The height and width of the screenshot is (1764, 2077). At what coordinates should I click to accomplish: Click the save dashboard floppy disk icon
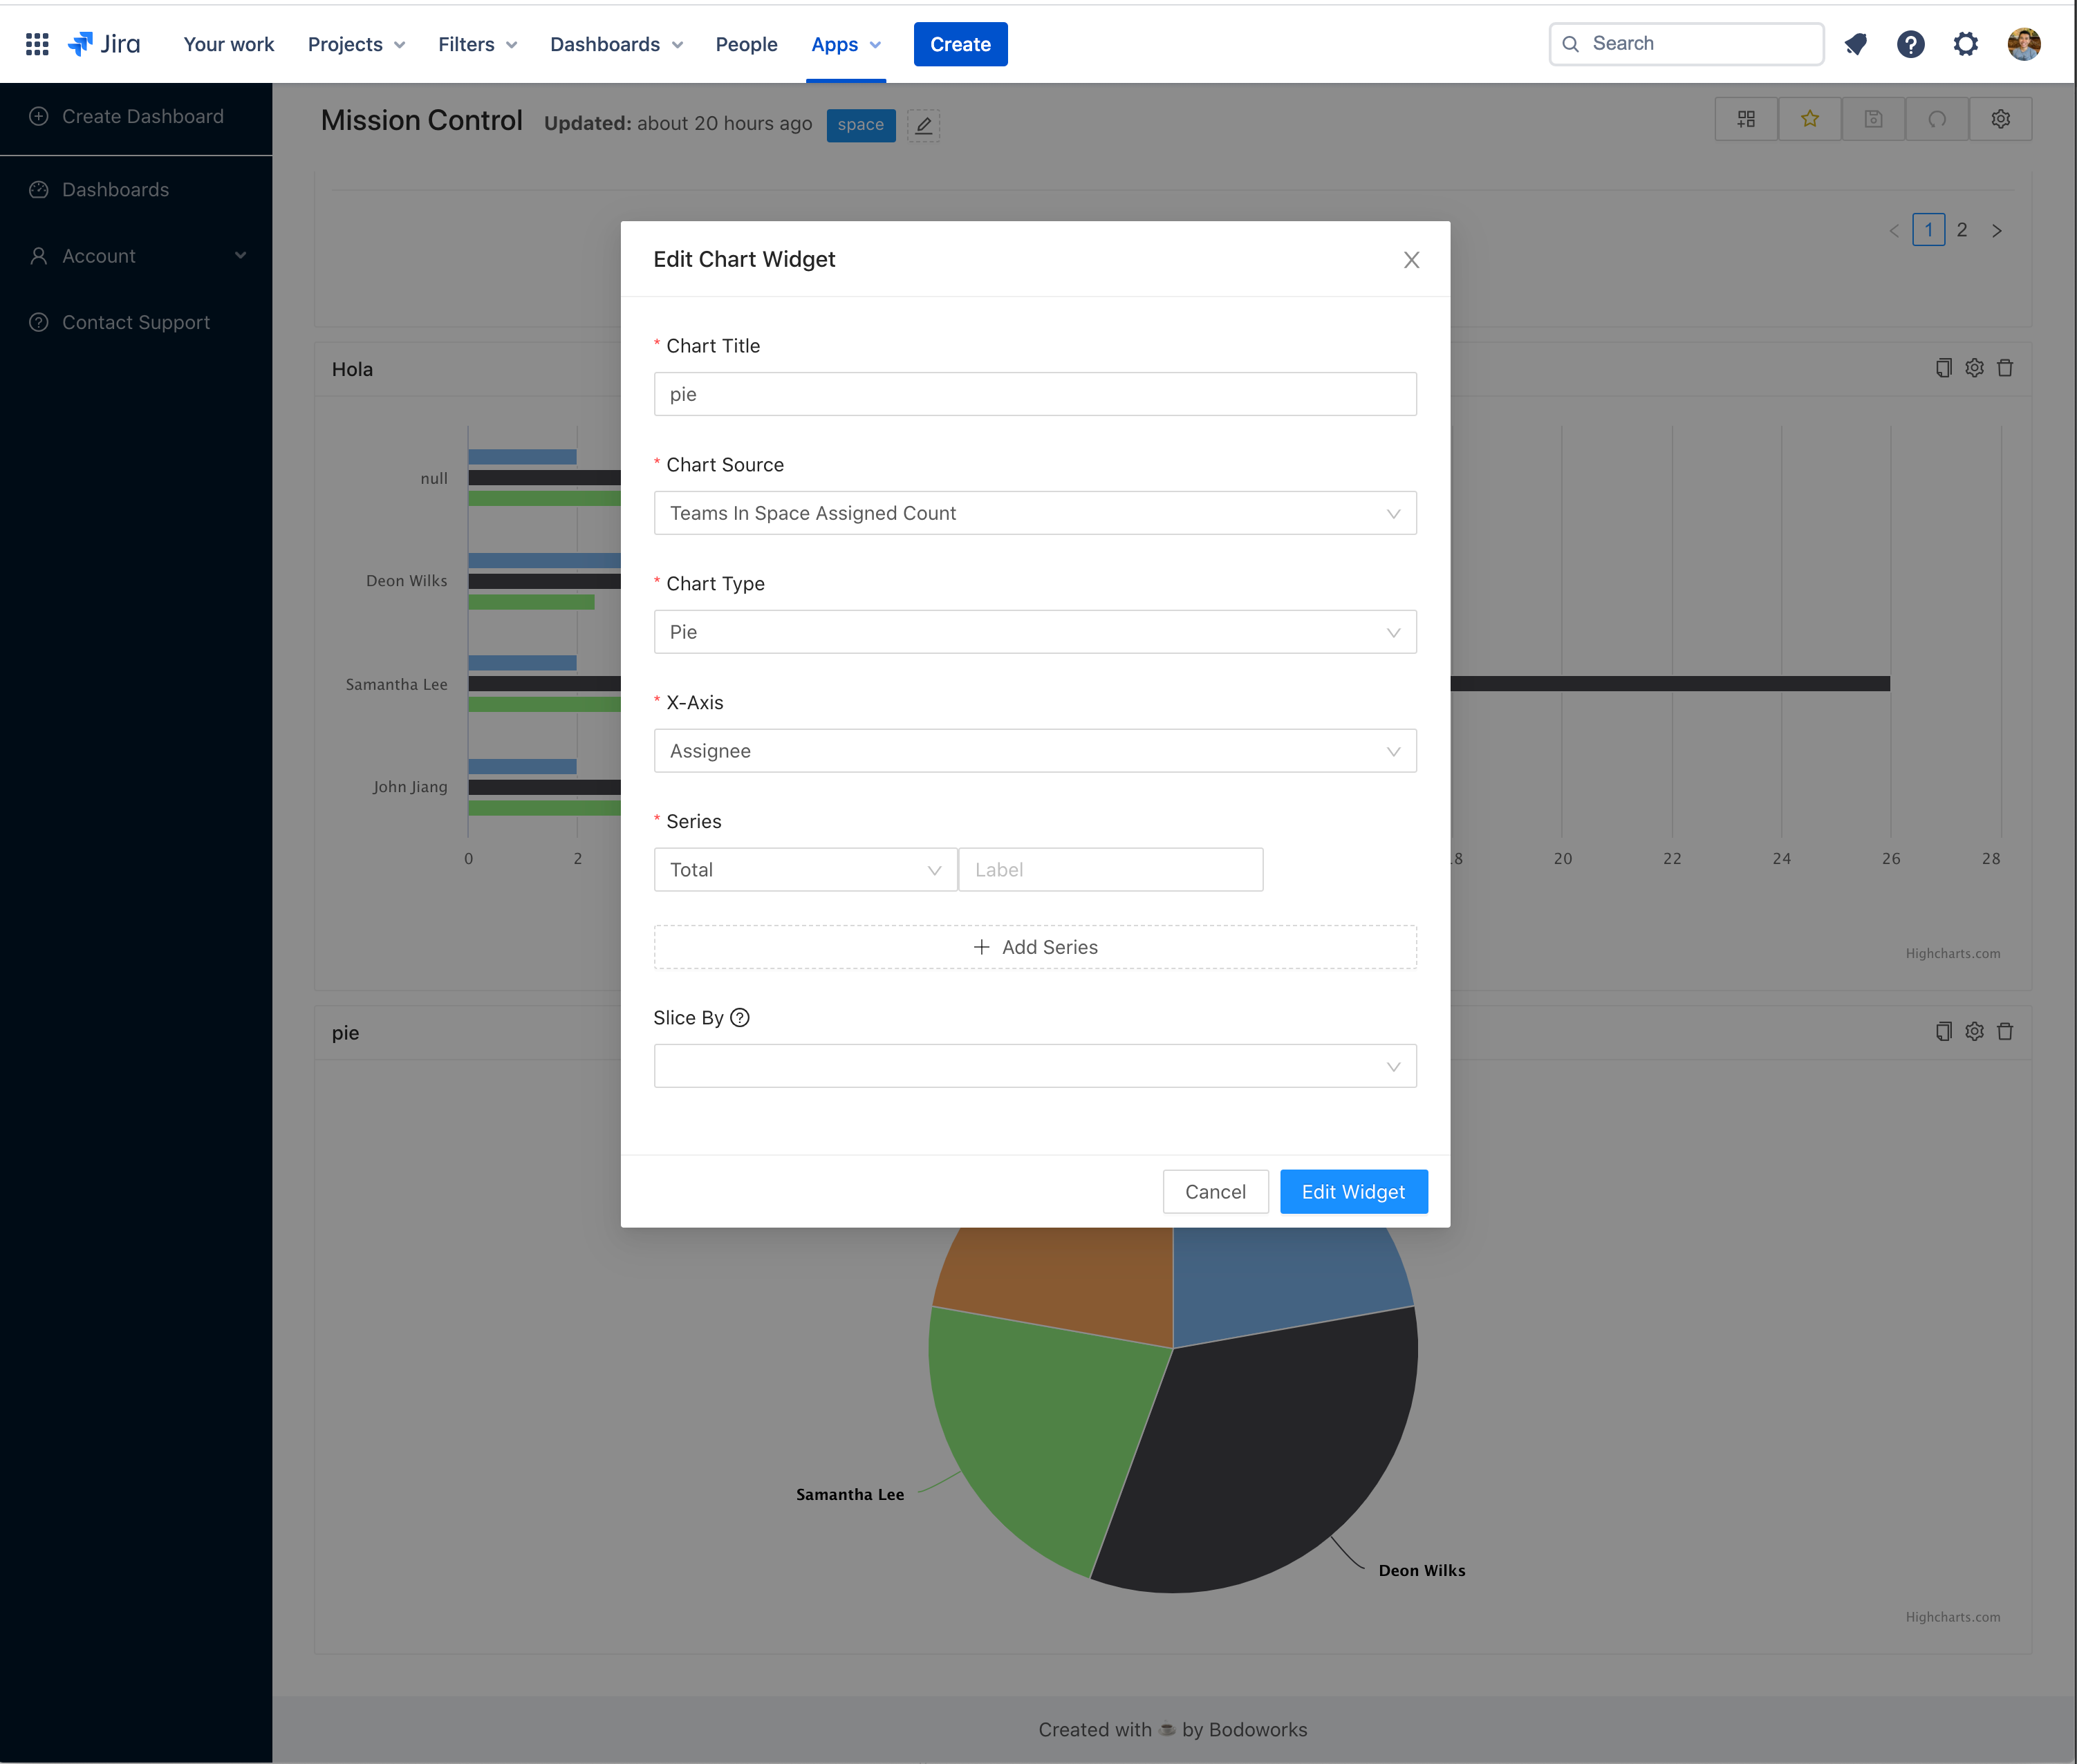(1873, 118)
